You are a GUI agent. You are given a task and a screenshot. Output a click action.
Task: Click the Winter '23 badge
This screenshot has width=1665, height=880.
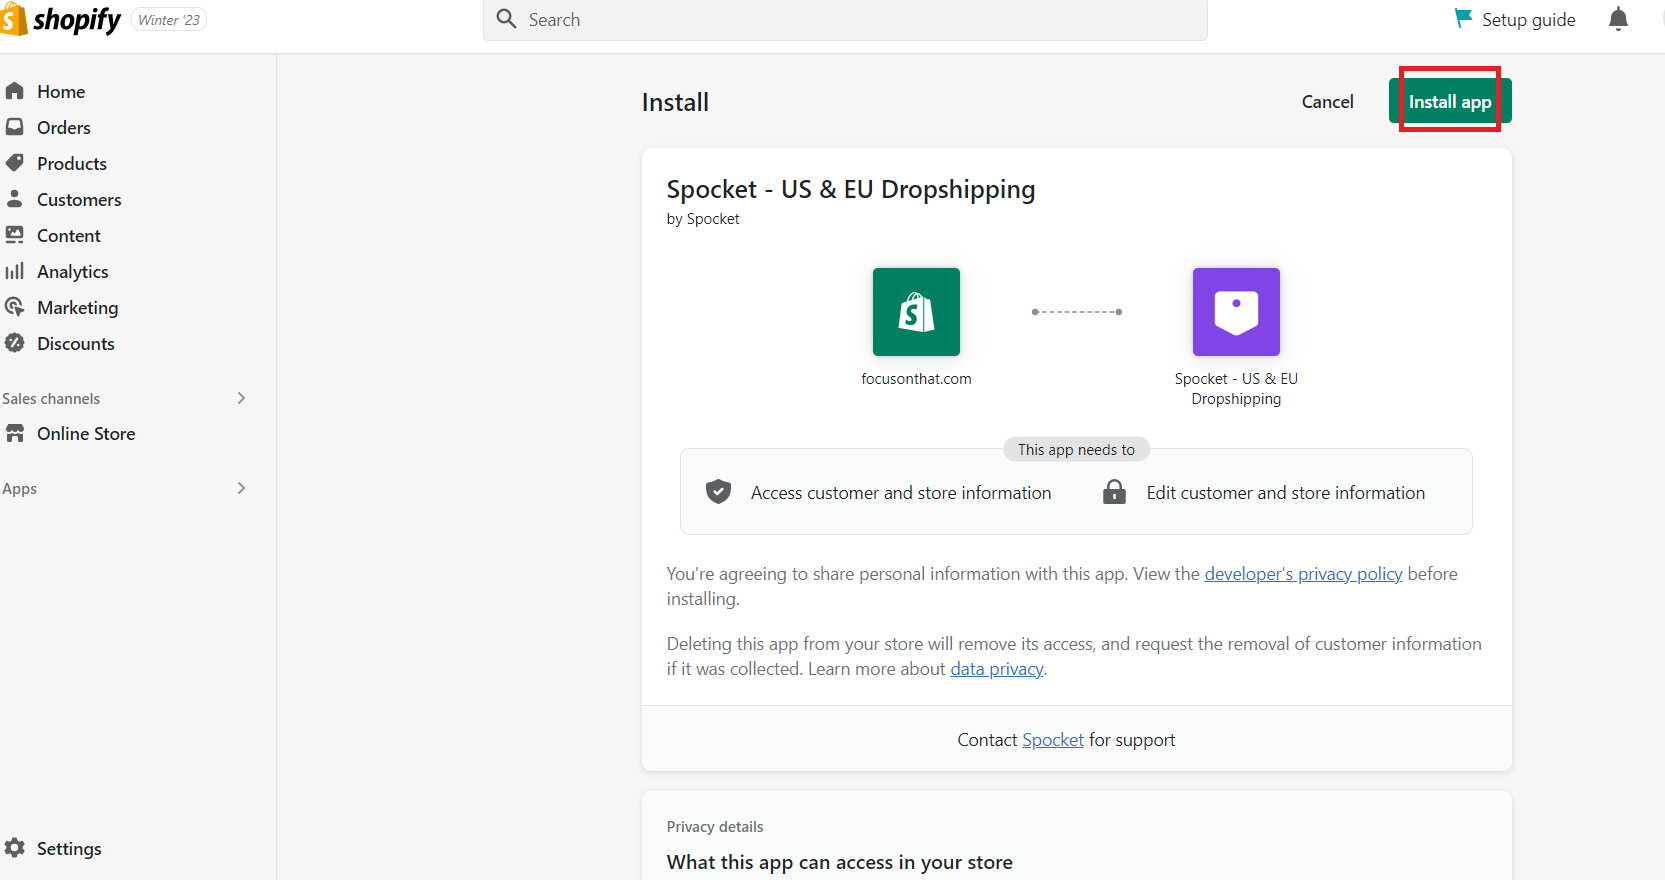coord(169,20)
